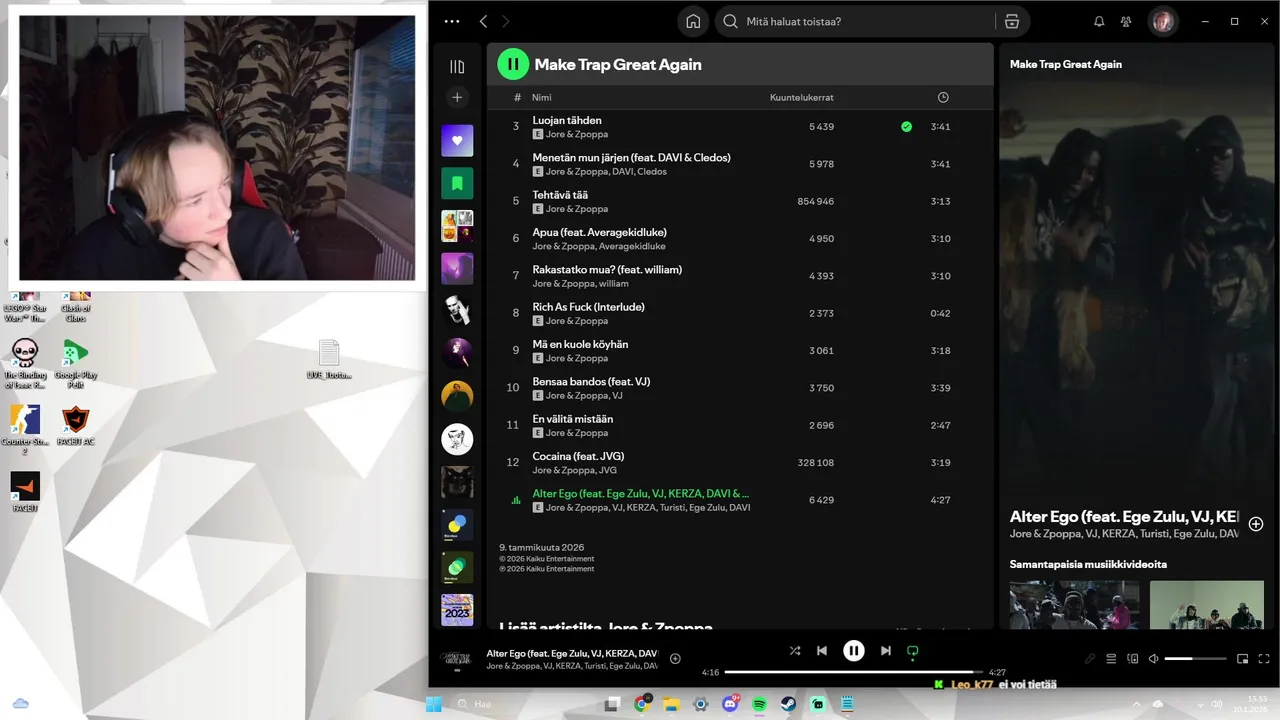Open the miniplayer

(x=1243, y=659)
